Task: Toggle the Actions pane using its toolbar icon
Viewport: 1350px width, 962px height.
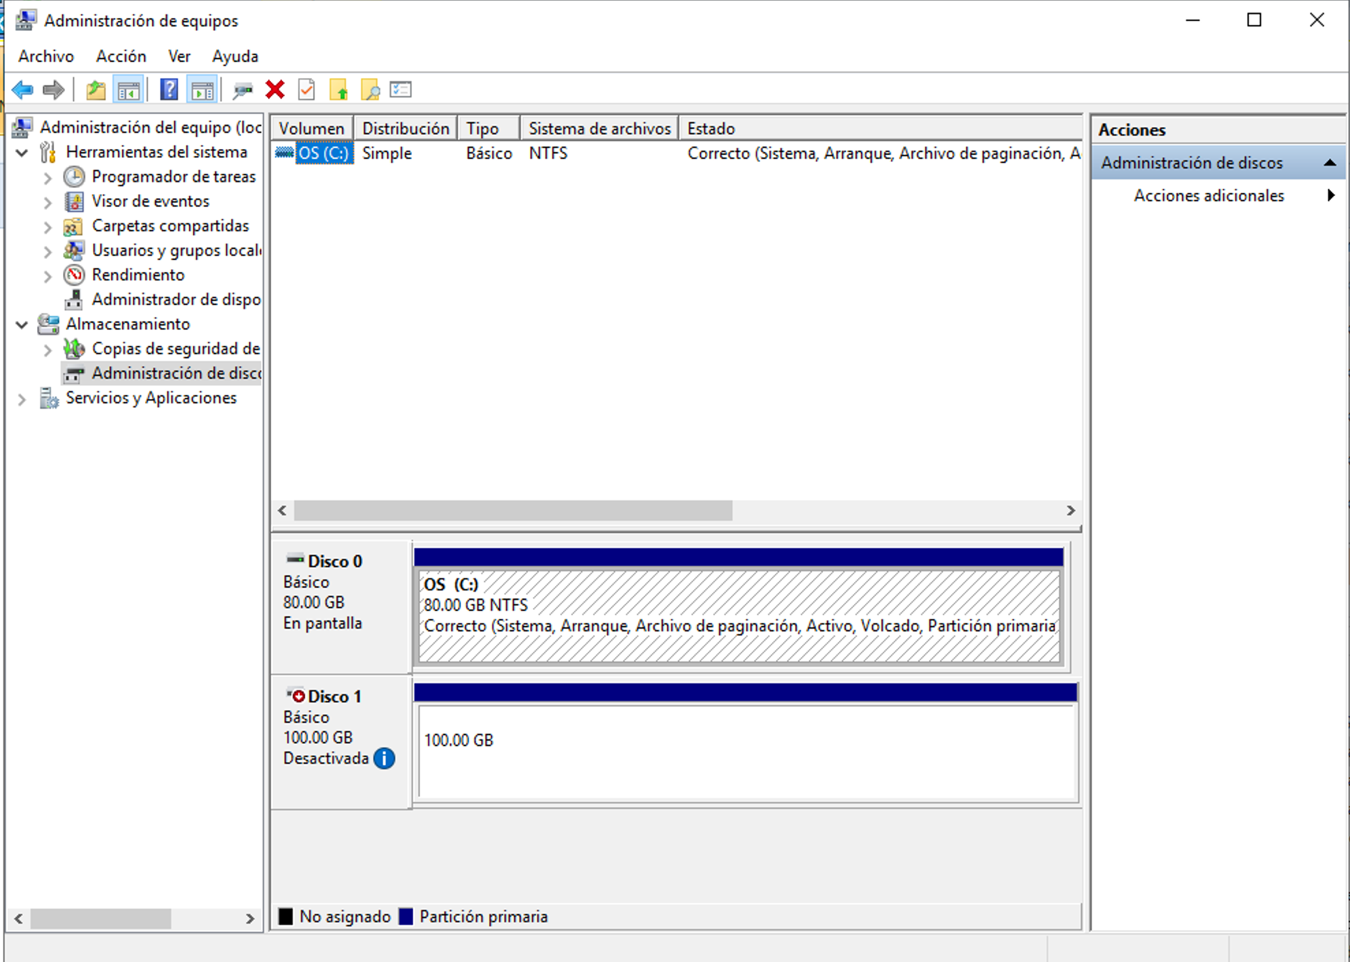Action: click(x=202, y=89)
